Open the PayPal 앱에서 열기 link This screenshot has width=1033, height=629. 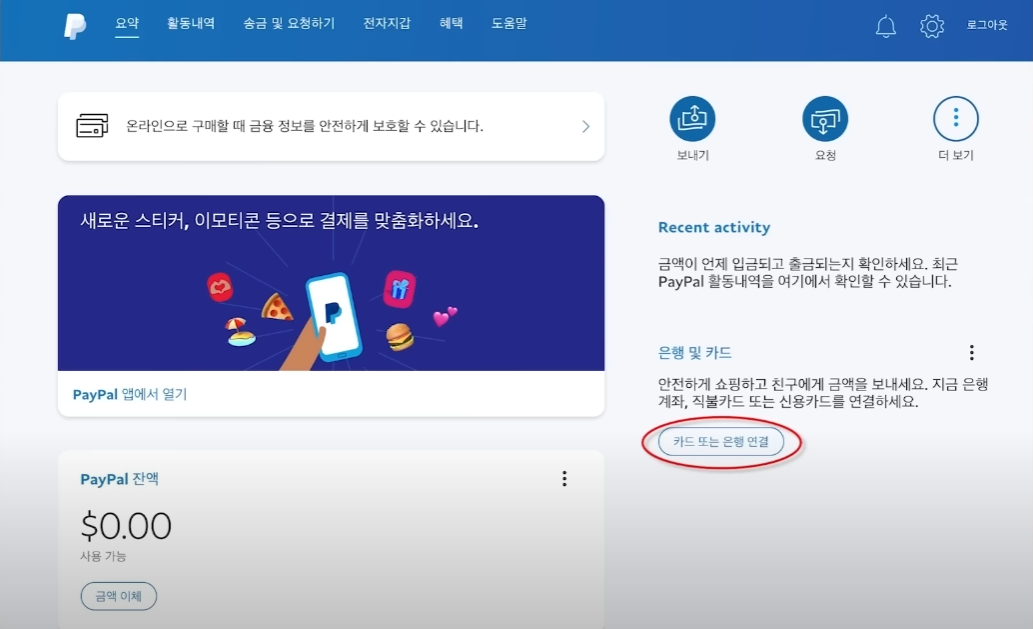point(130,395)
